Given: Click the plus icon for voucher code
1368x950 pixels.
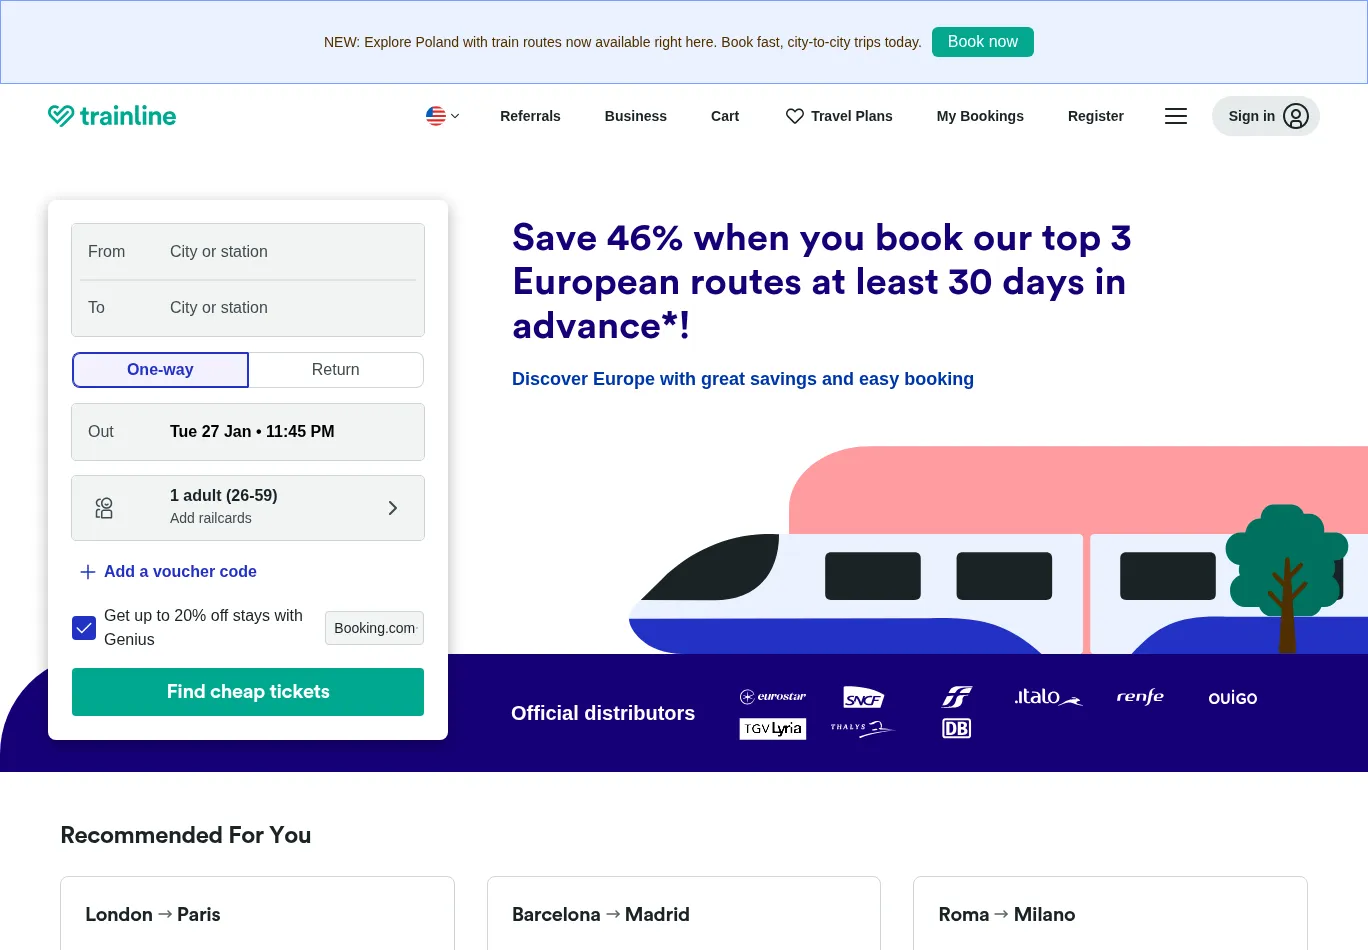Looking at the screenshot, I should (88, 572).
